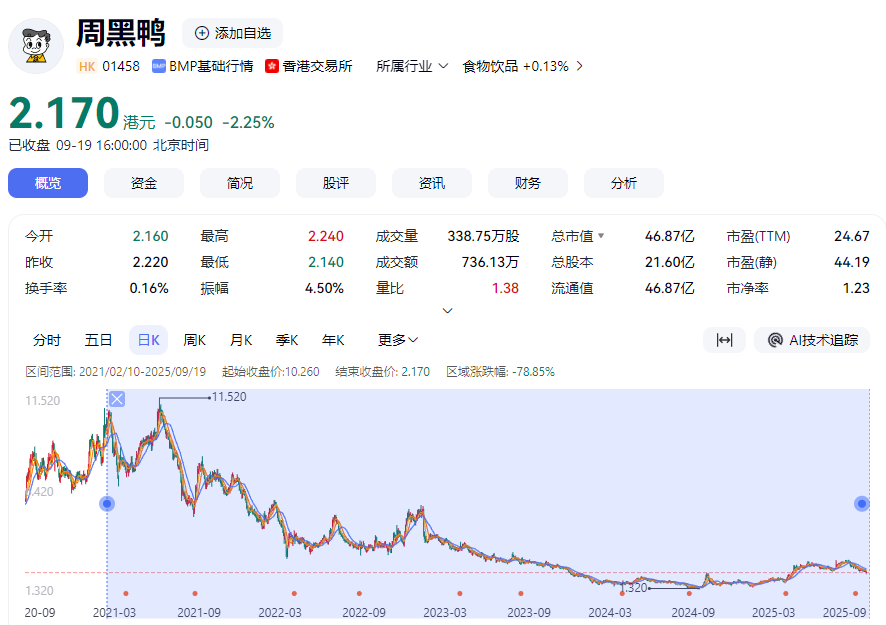Select the 分时 chart period
Screen dimensions: 886x625
[46, 340]
